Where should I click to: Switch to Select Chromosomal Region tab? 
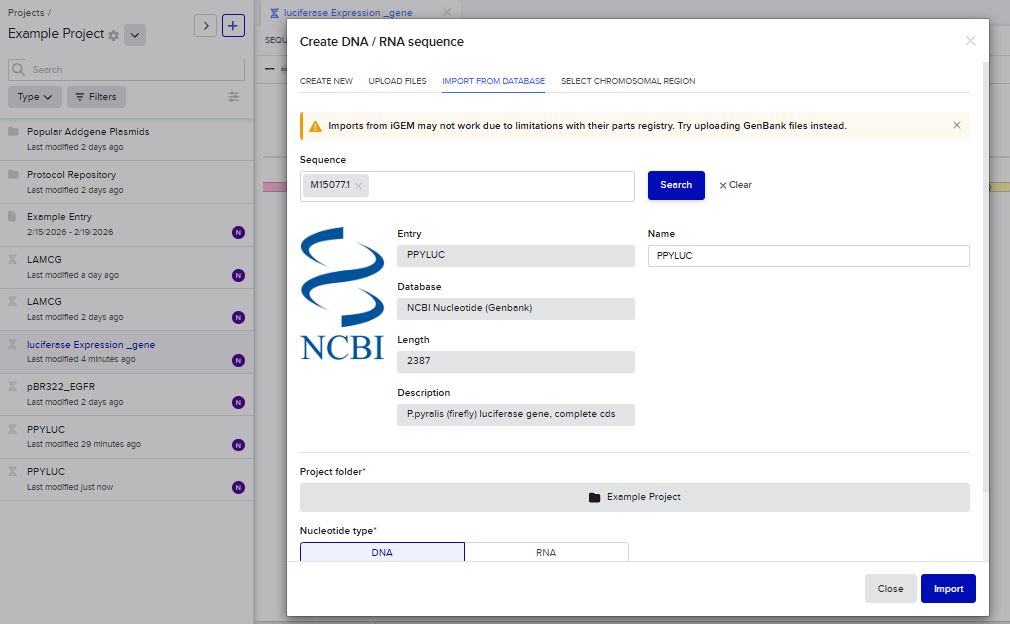pos(627,81)
